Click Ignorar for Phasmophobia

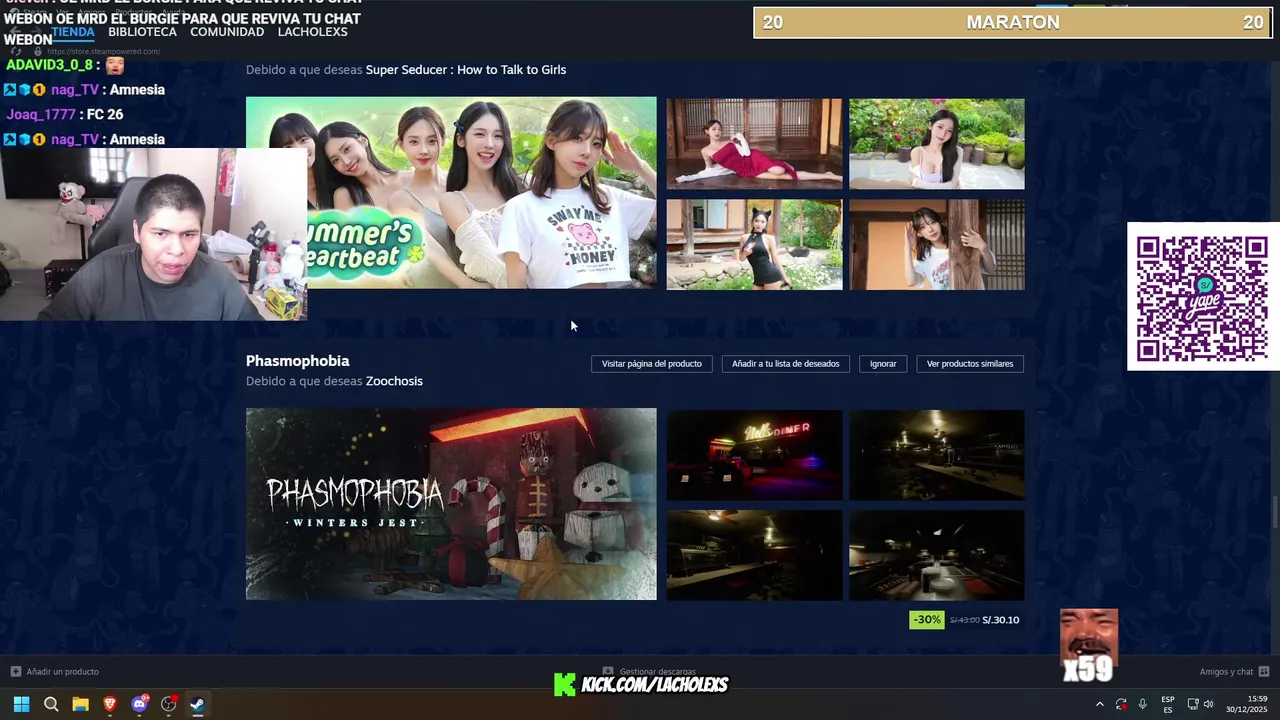pos(883,364)
